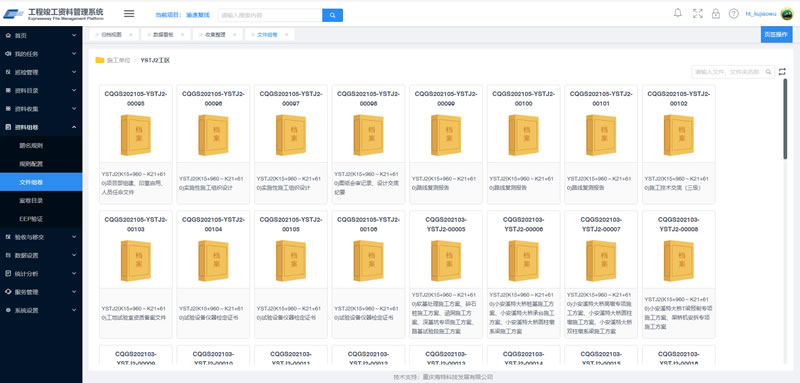Click the 资料组卷 sidebar icon
This screenshot has height=383, width=800.
(x=8, y=127)
